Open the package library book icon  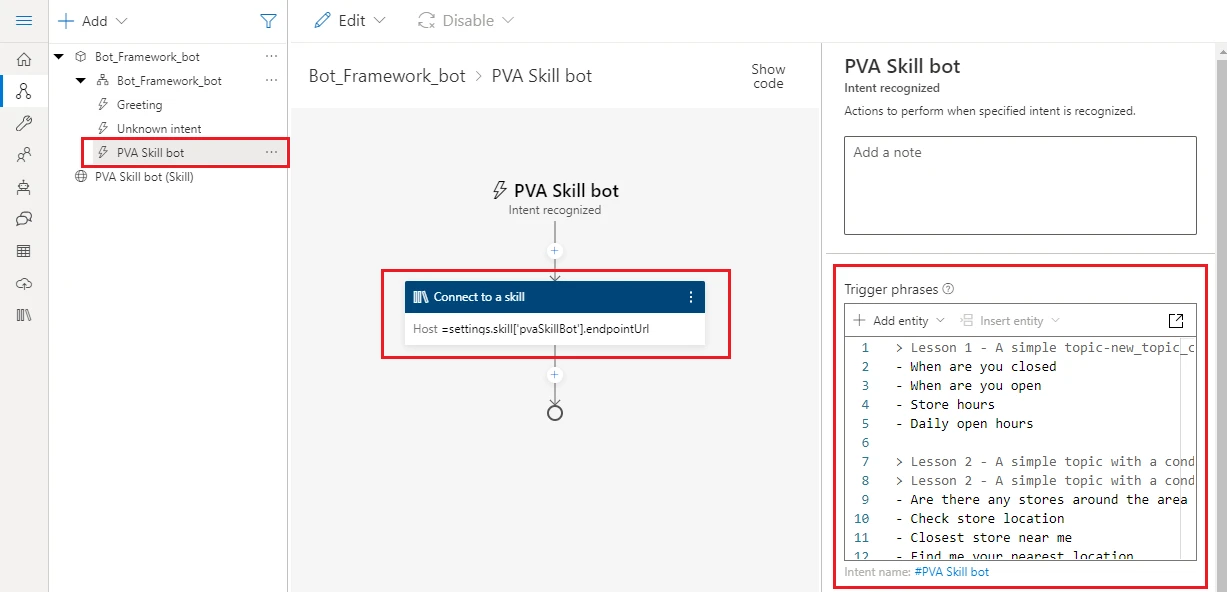pos(25,315)
